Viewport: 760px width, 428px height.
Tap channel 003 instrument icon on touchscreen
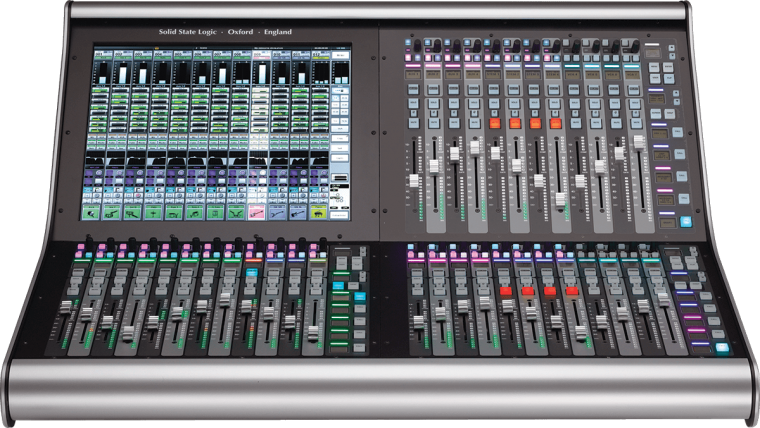point(132,212)
